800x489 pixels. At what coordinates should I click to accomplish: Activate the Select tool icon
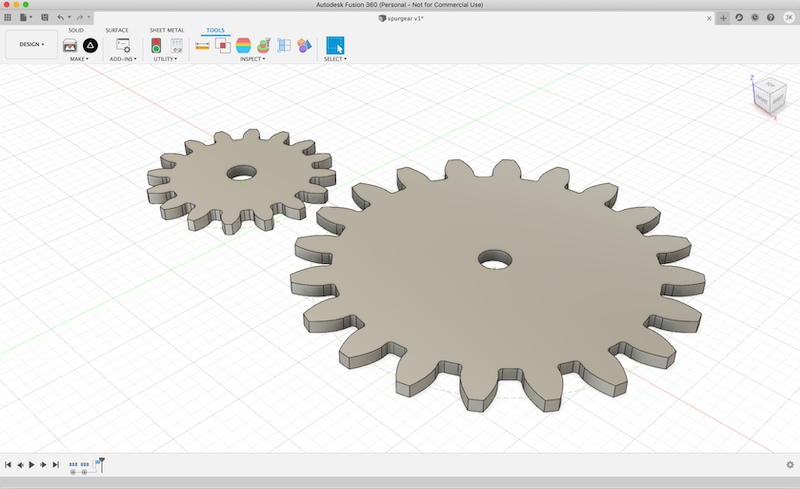[335, 45]
